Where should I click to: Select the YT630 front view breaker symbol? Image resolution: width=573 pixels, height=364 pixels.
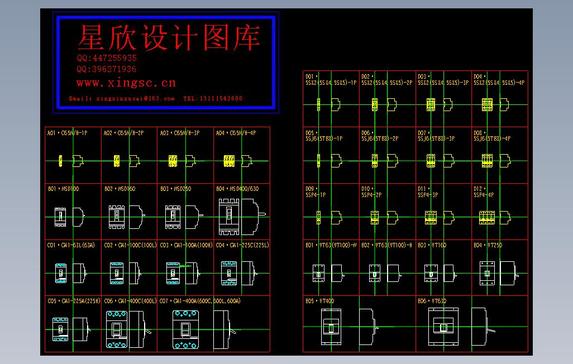[x=443, y=327]
